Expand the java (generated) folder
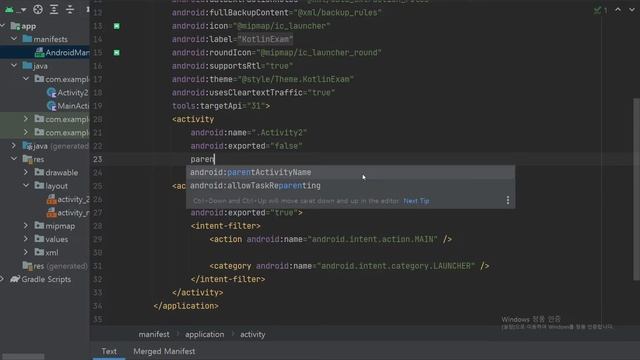The width and height of the screenshot is (640, 360). point(13,146)
